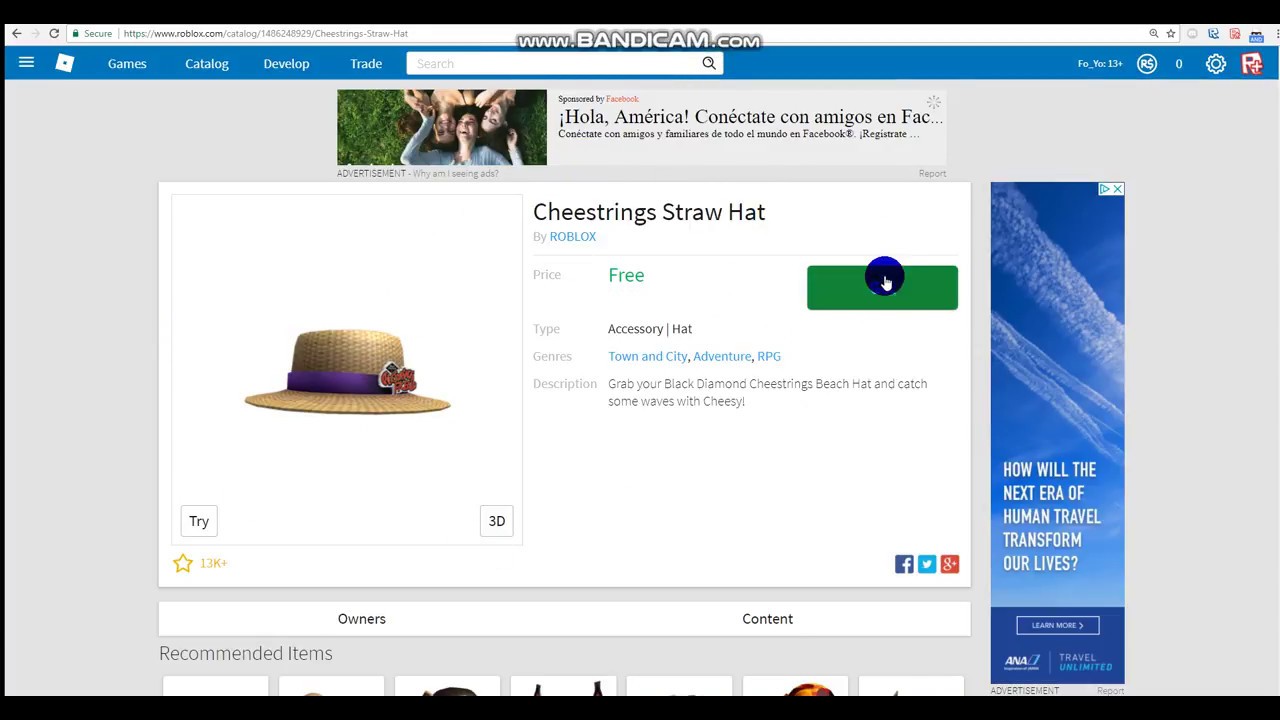This screenshot has height=720, width=1280.
Task: Open the Trade page
Action: click(x=366, y=63)
